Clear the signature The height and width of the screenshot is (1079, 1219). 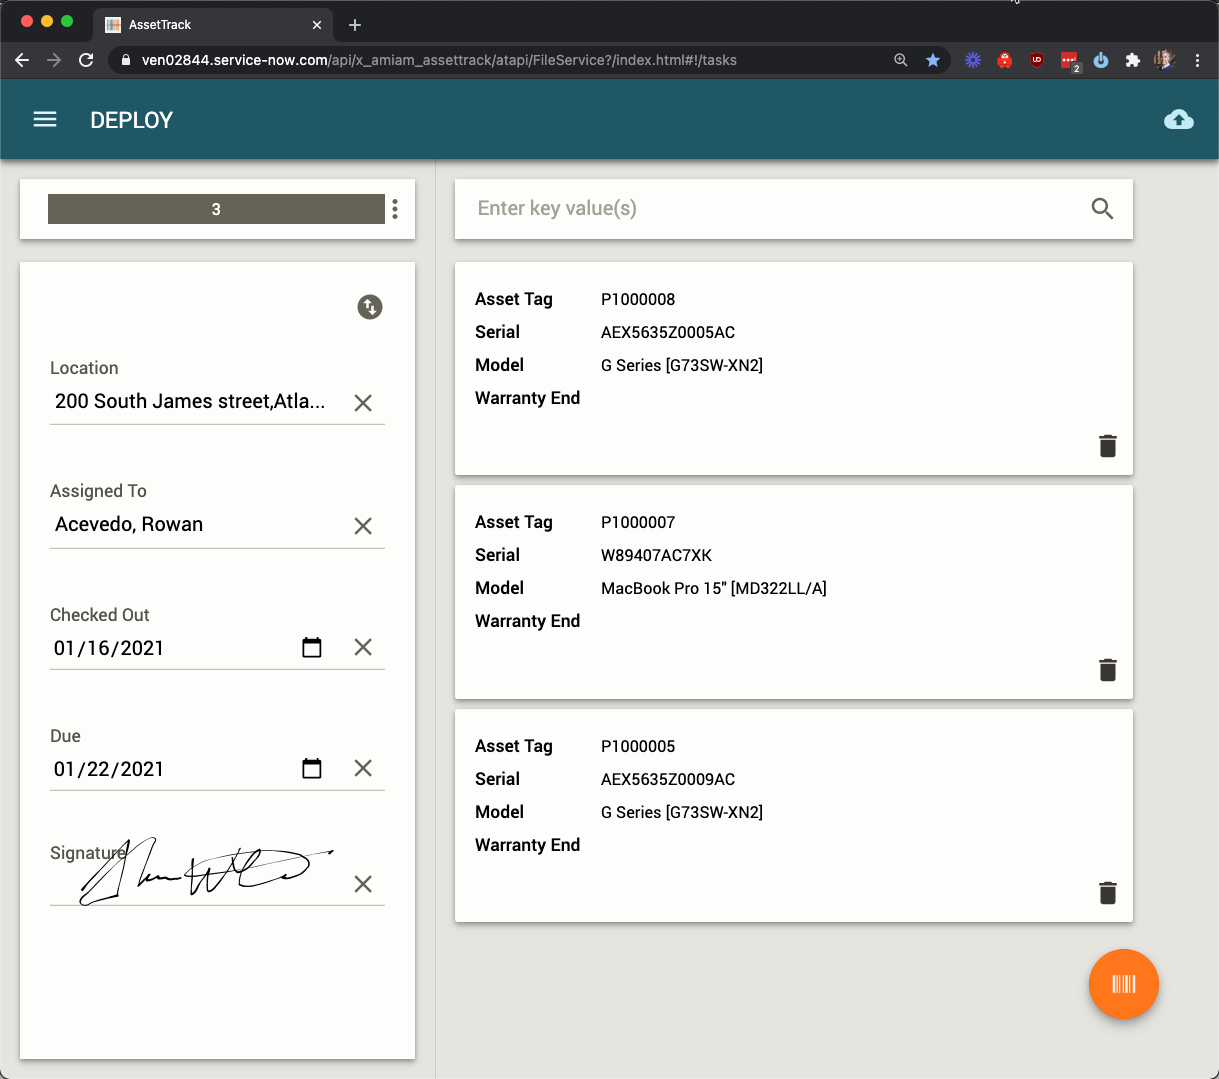coord(363,884)
